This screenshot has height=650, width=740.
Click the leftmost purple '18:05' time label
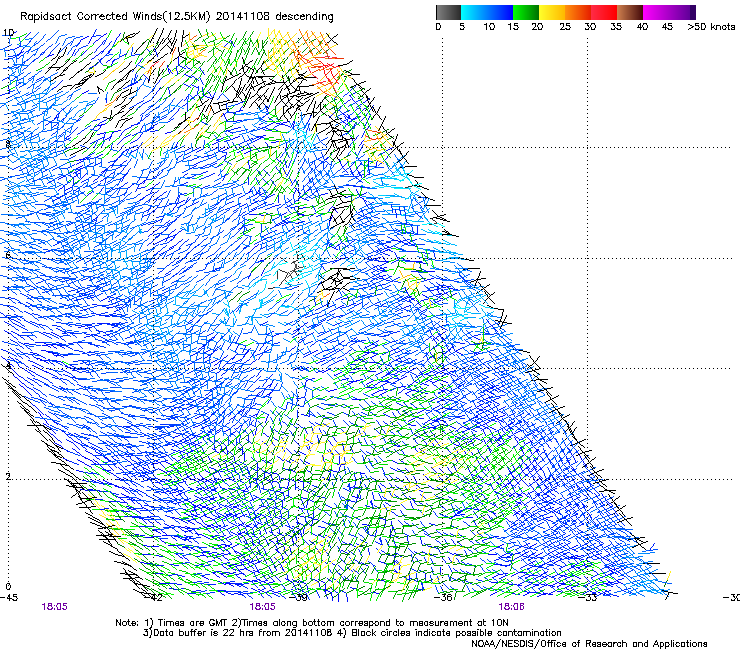point(54,607)
